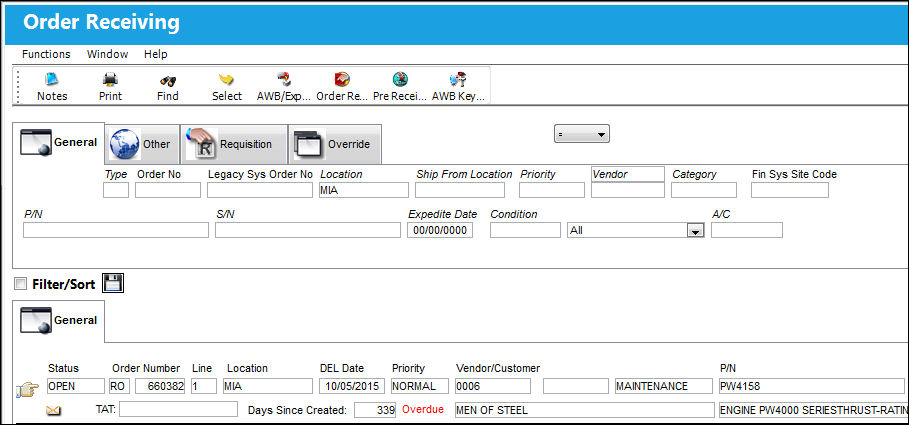
Task: Click the Line field showing 1
Action: tap(203, 386)
